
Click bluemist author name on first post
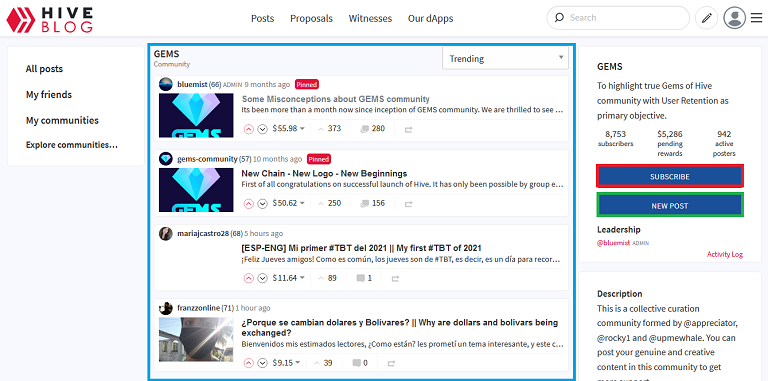point(192,84)
